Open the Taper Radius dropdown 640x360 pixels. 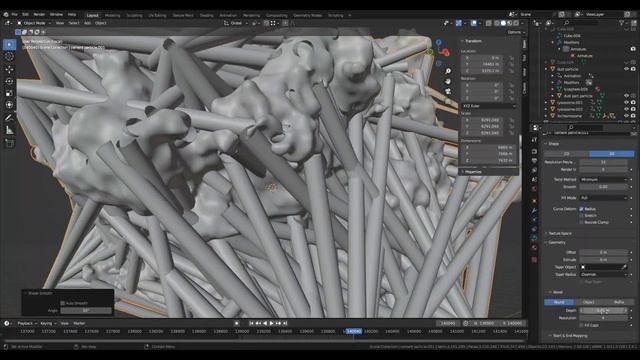click(x=603, y=275)
